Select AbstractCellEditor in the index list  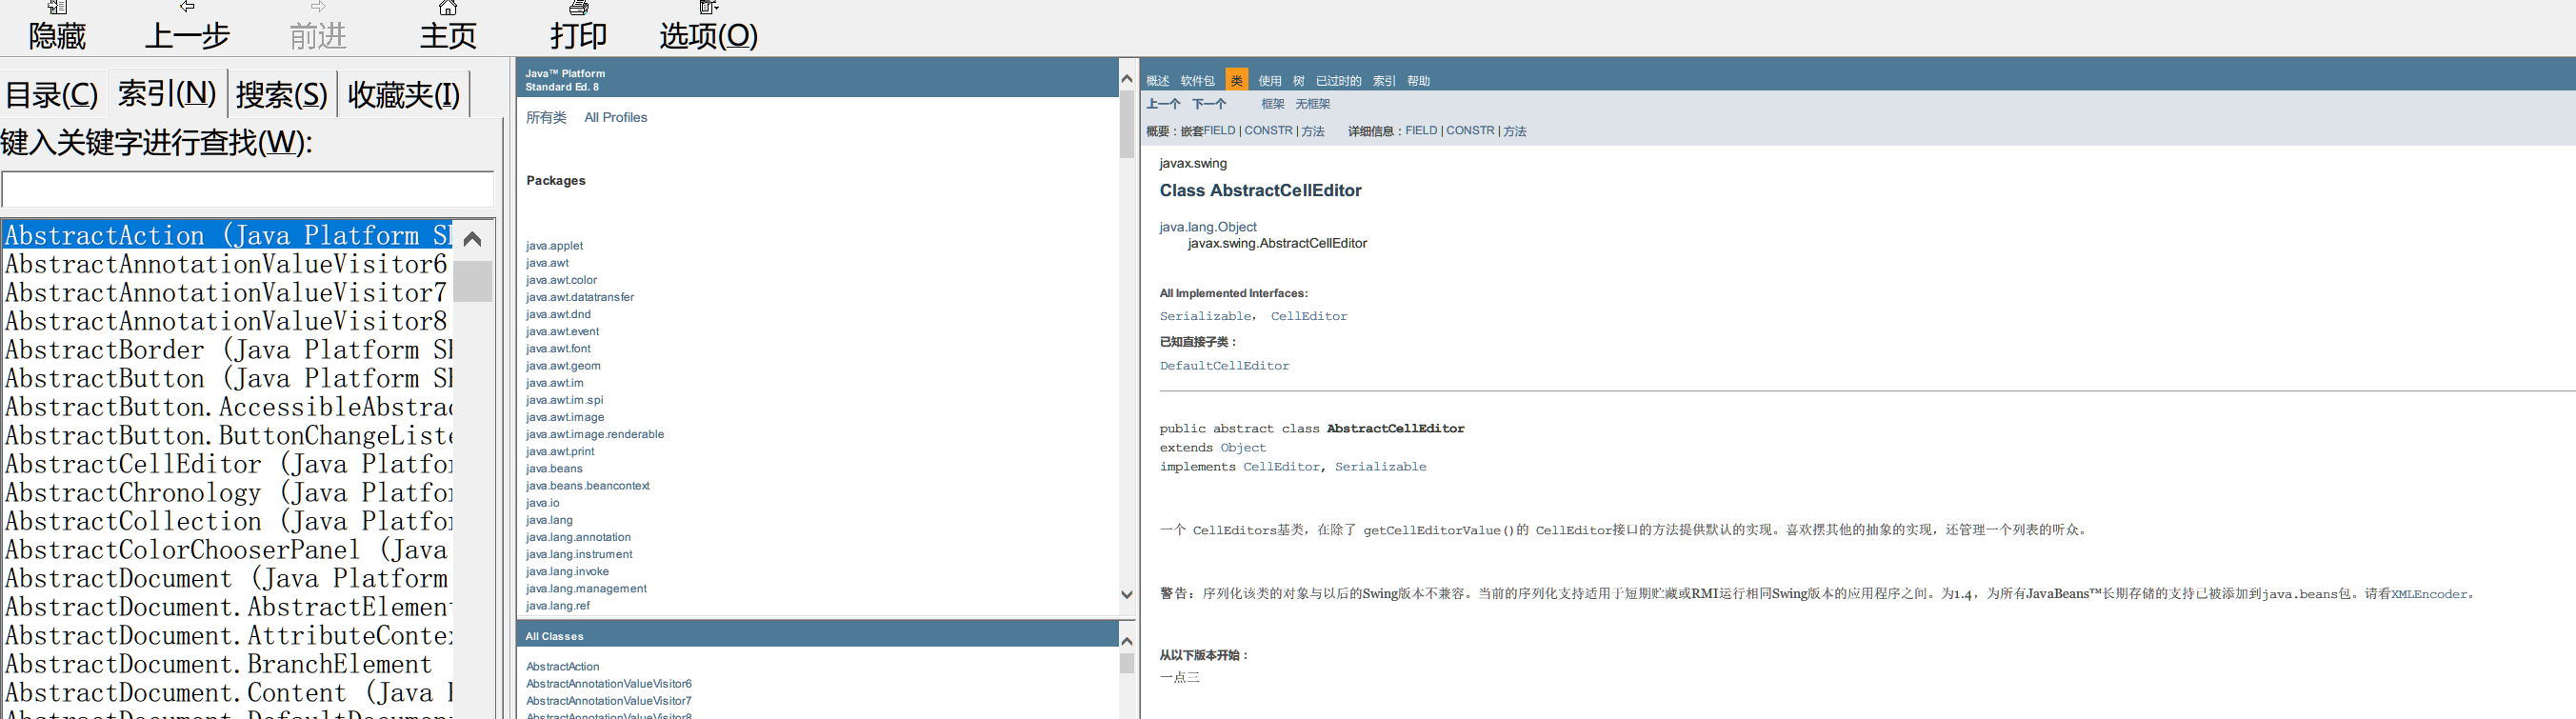(228, 464)
